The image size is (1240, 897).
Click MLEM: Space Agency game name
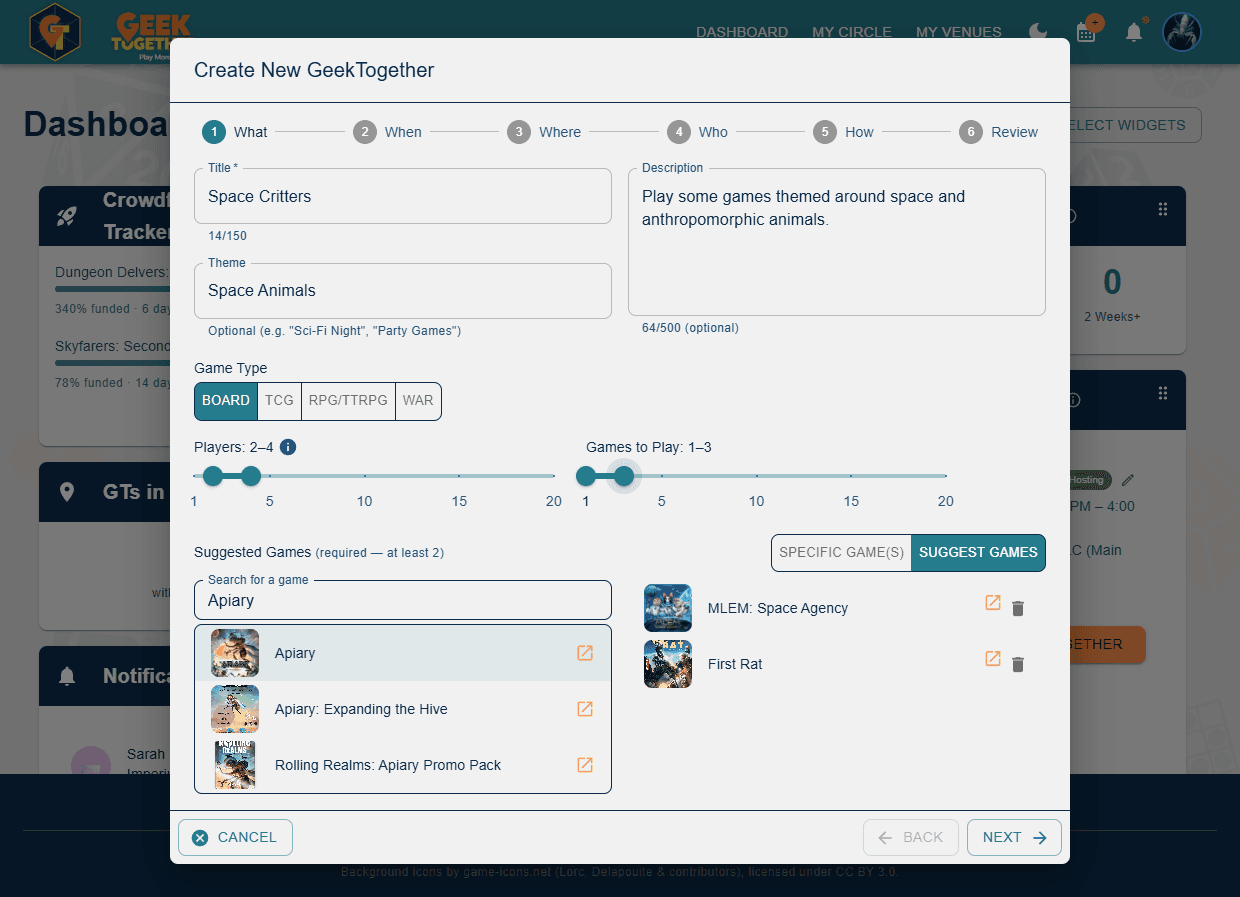tap(778, 608)
